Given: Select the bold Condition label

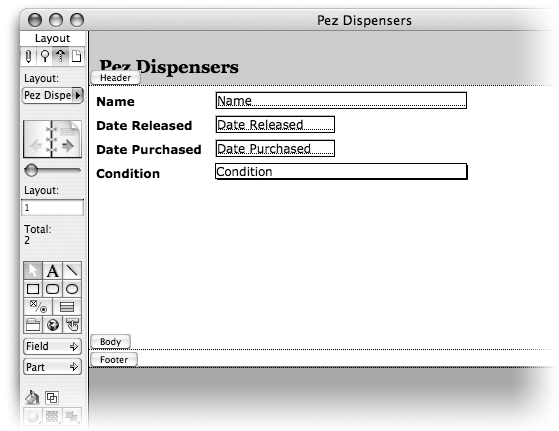Looking at the screenshot, I should pyautogui.click(x=128, y=174).
